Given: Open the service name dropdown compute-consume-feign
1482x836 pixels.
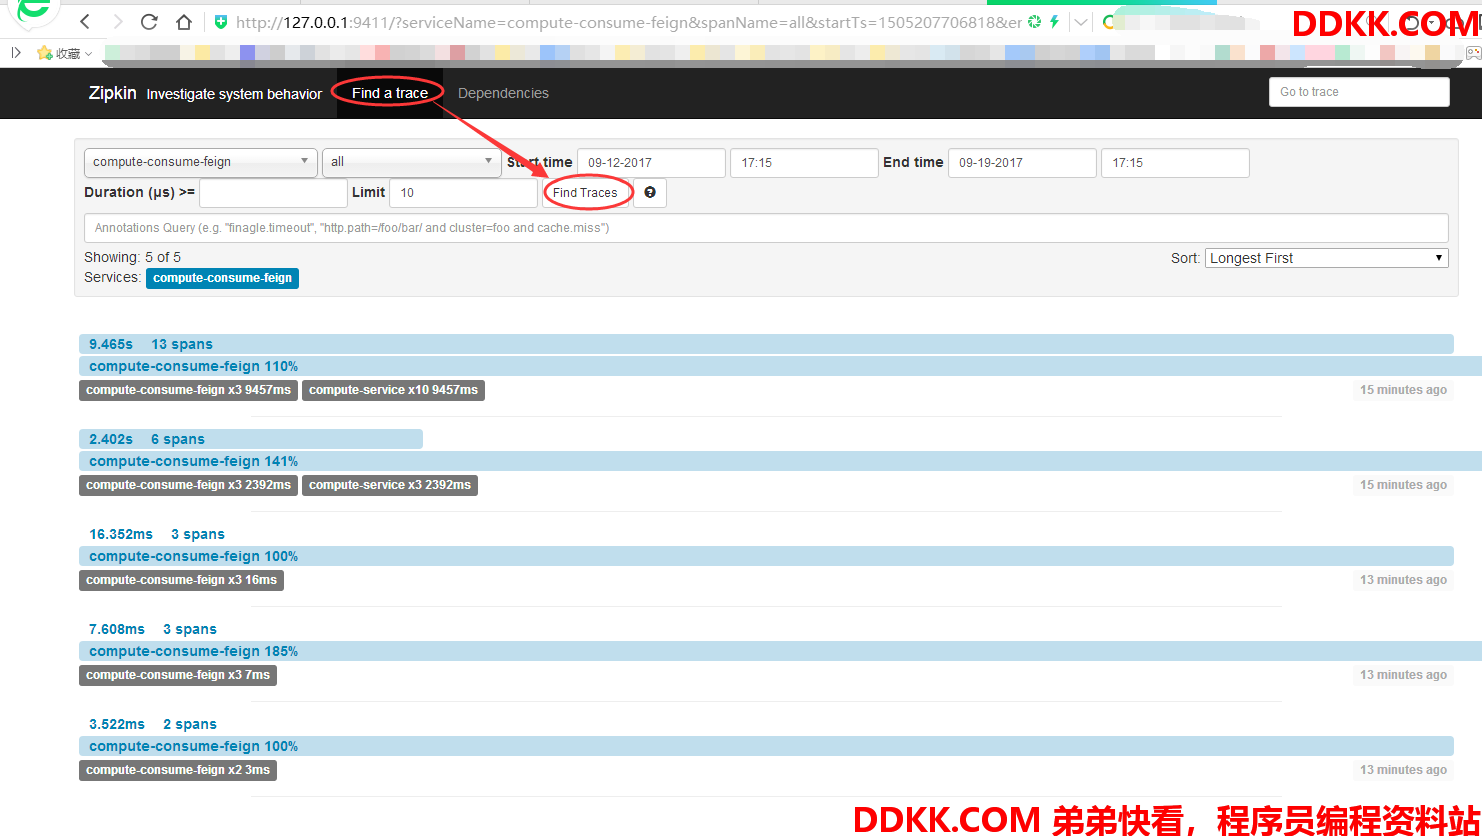Looking at the screenshot, I should coord(201,162).
